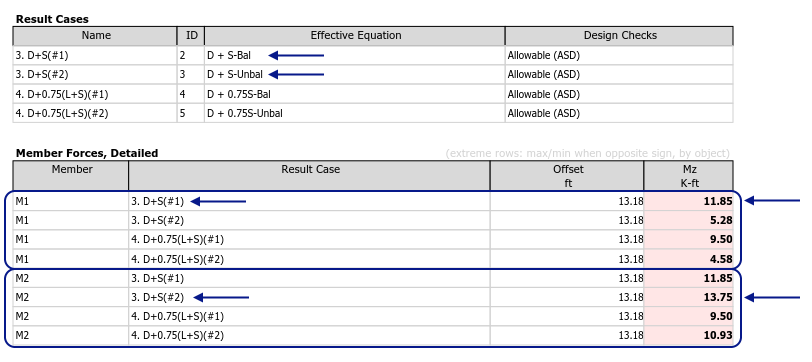The width and height of the screenshot is (812, 362).
Task: Select the Result Case column header
Action: [310, 176]
